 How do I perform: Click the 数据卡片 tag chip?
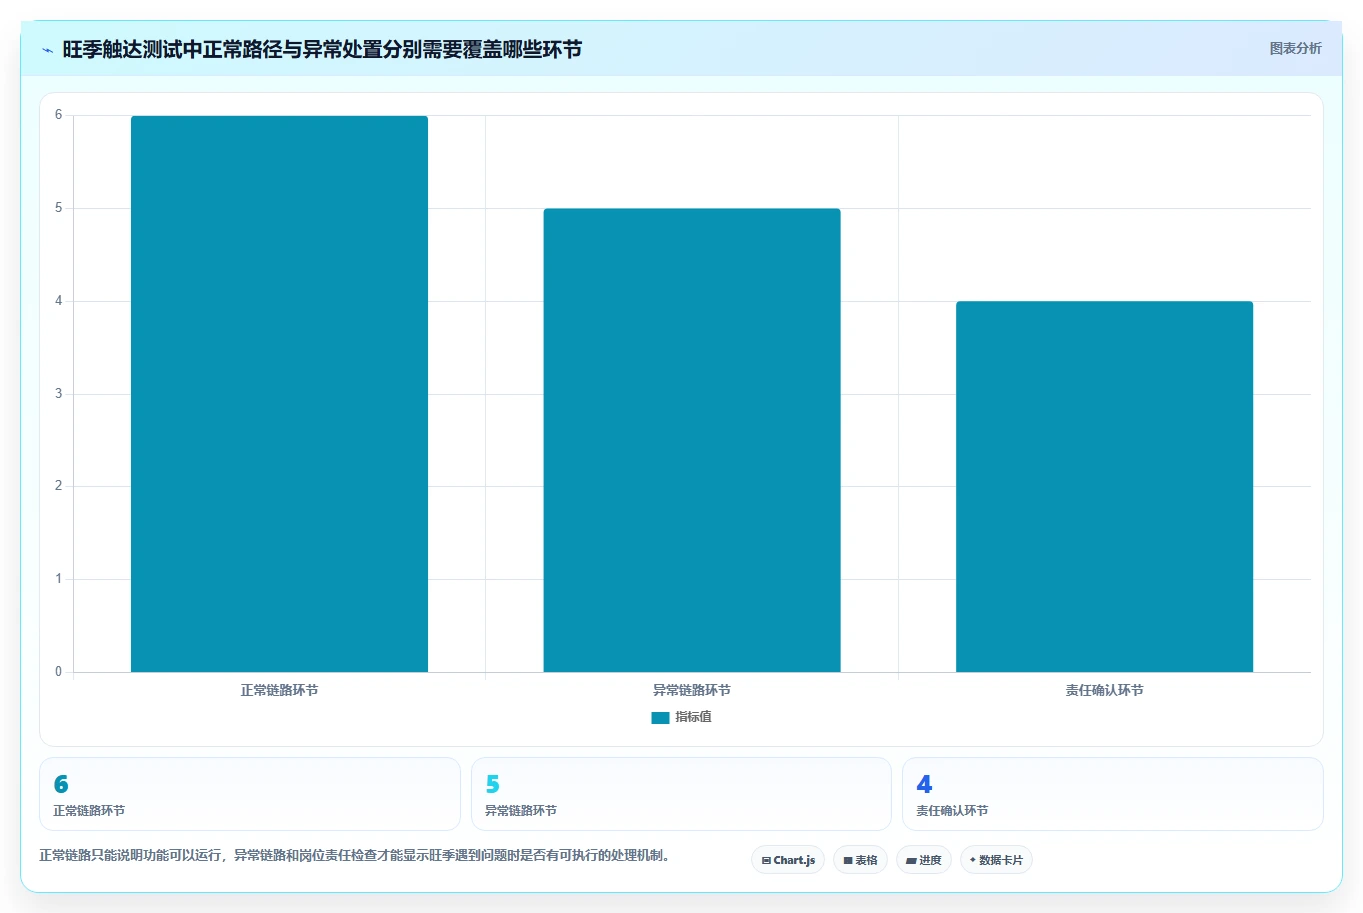[996, 860]
